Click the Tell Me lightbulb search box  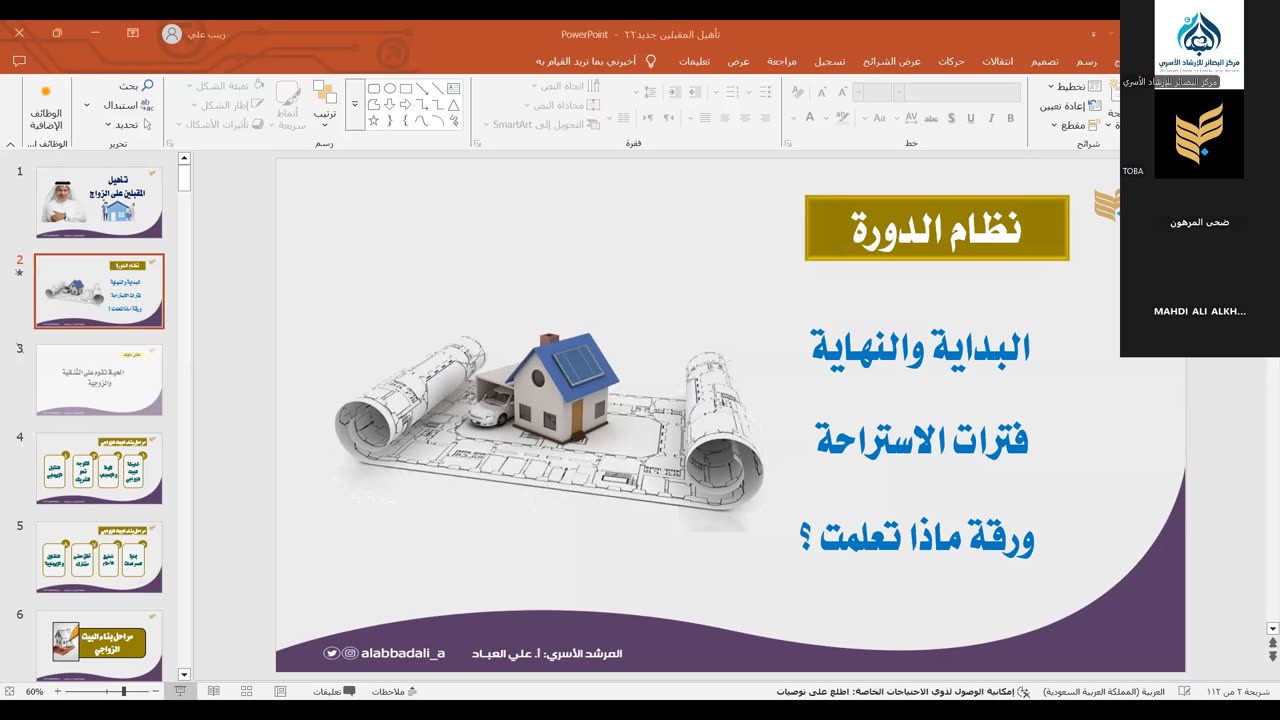point(597,61)
